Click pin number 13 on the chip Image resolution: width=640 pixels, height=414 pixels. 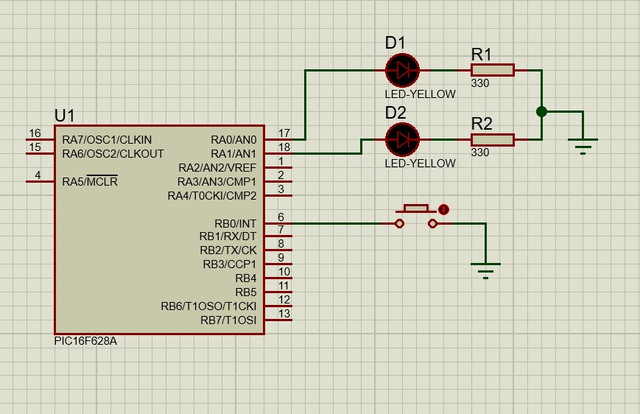284,314
